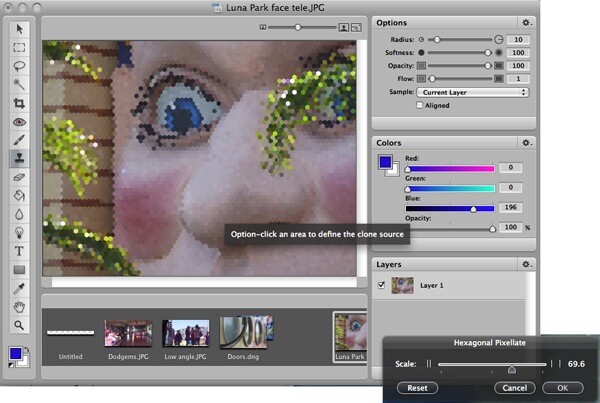Select the Lasso selection tool
The width and height of the screenshot is (600, 403).
19,66
